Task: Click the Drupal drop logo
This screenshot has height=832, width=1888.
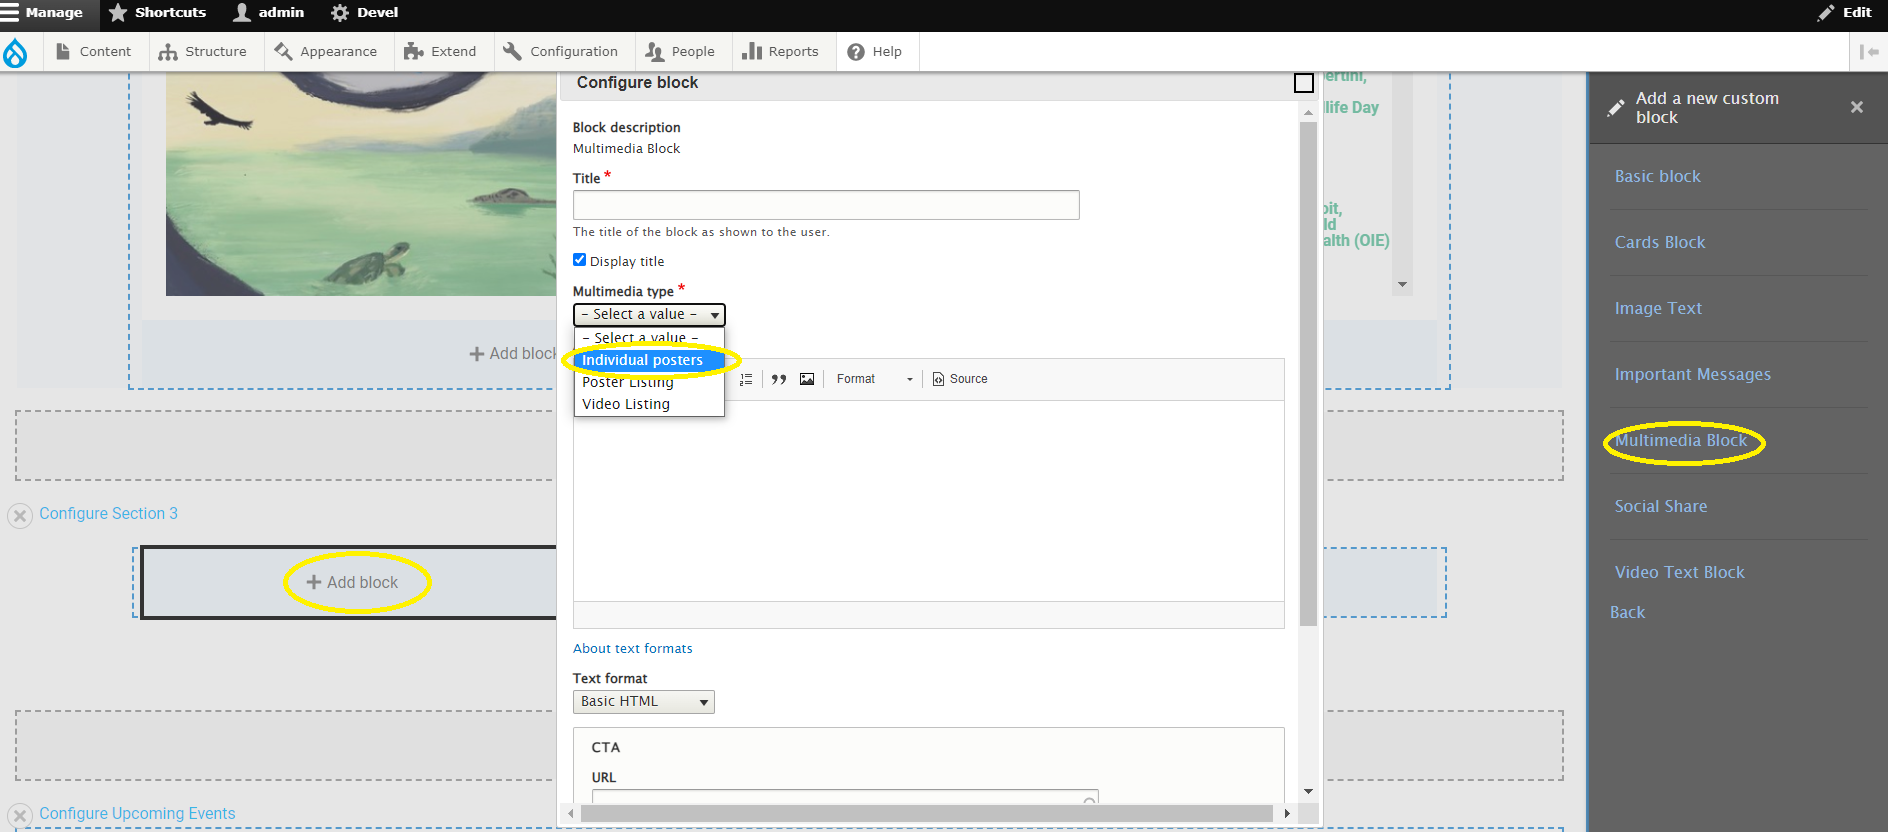Action: point(15,52)
